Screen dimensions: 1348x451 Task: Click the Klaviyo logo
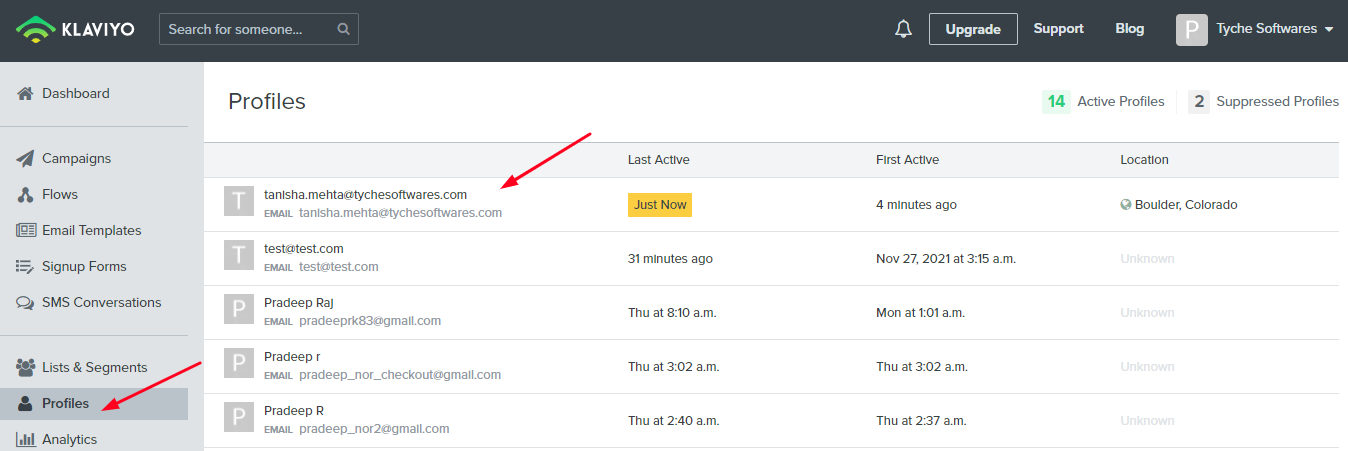75,29
